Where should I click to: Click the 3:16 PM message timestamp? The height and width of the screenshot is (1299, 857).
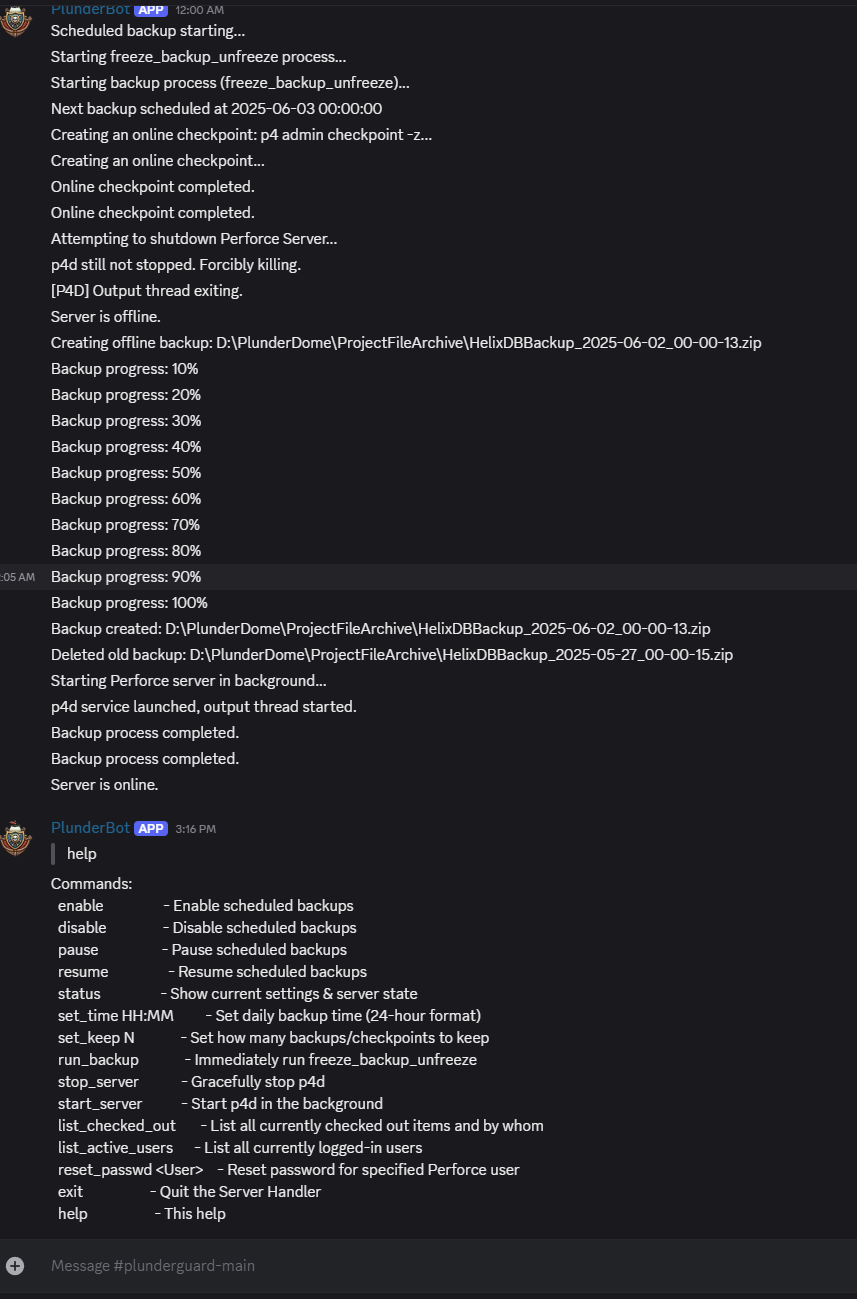tap(195, 829)
